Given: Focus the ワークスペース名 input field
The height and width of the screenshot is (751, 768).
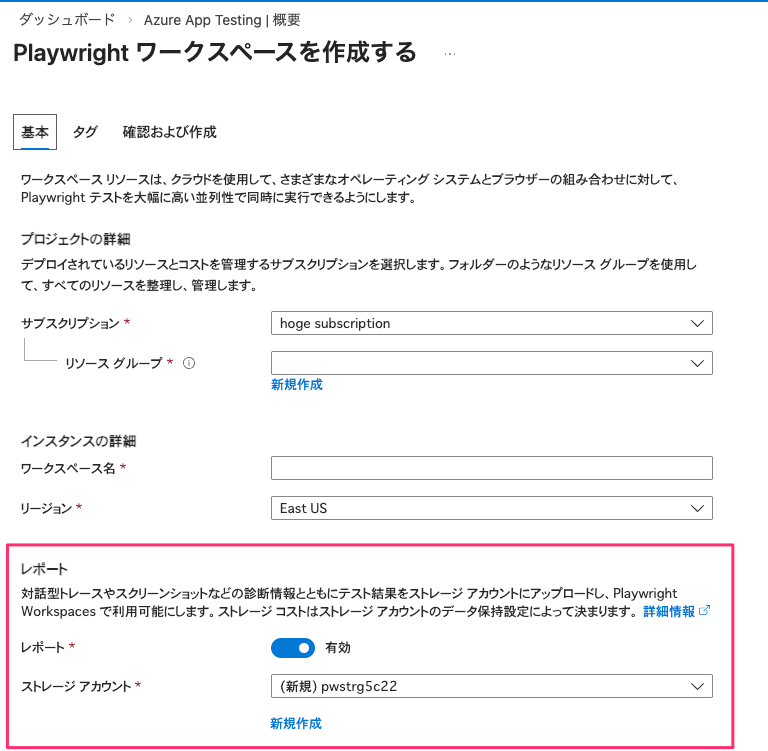Looking at the screenshot, I should [x=492, y=468].
